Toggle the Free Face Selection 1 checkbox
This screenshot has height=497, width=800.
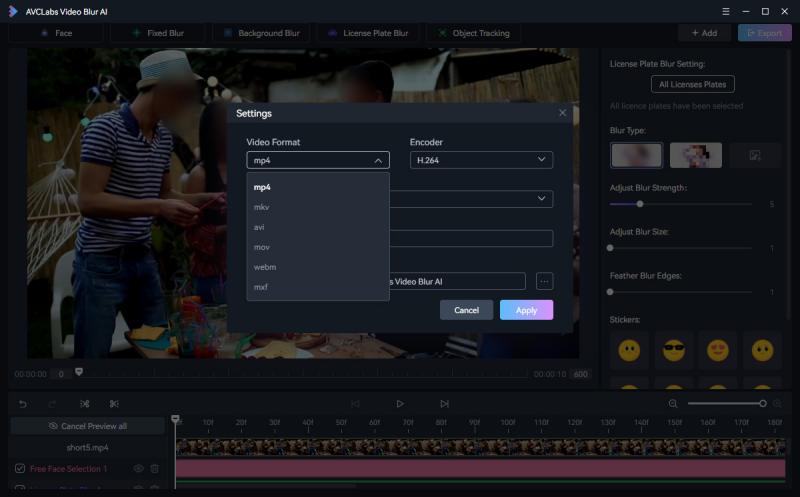[20, 468]
